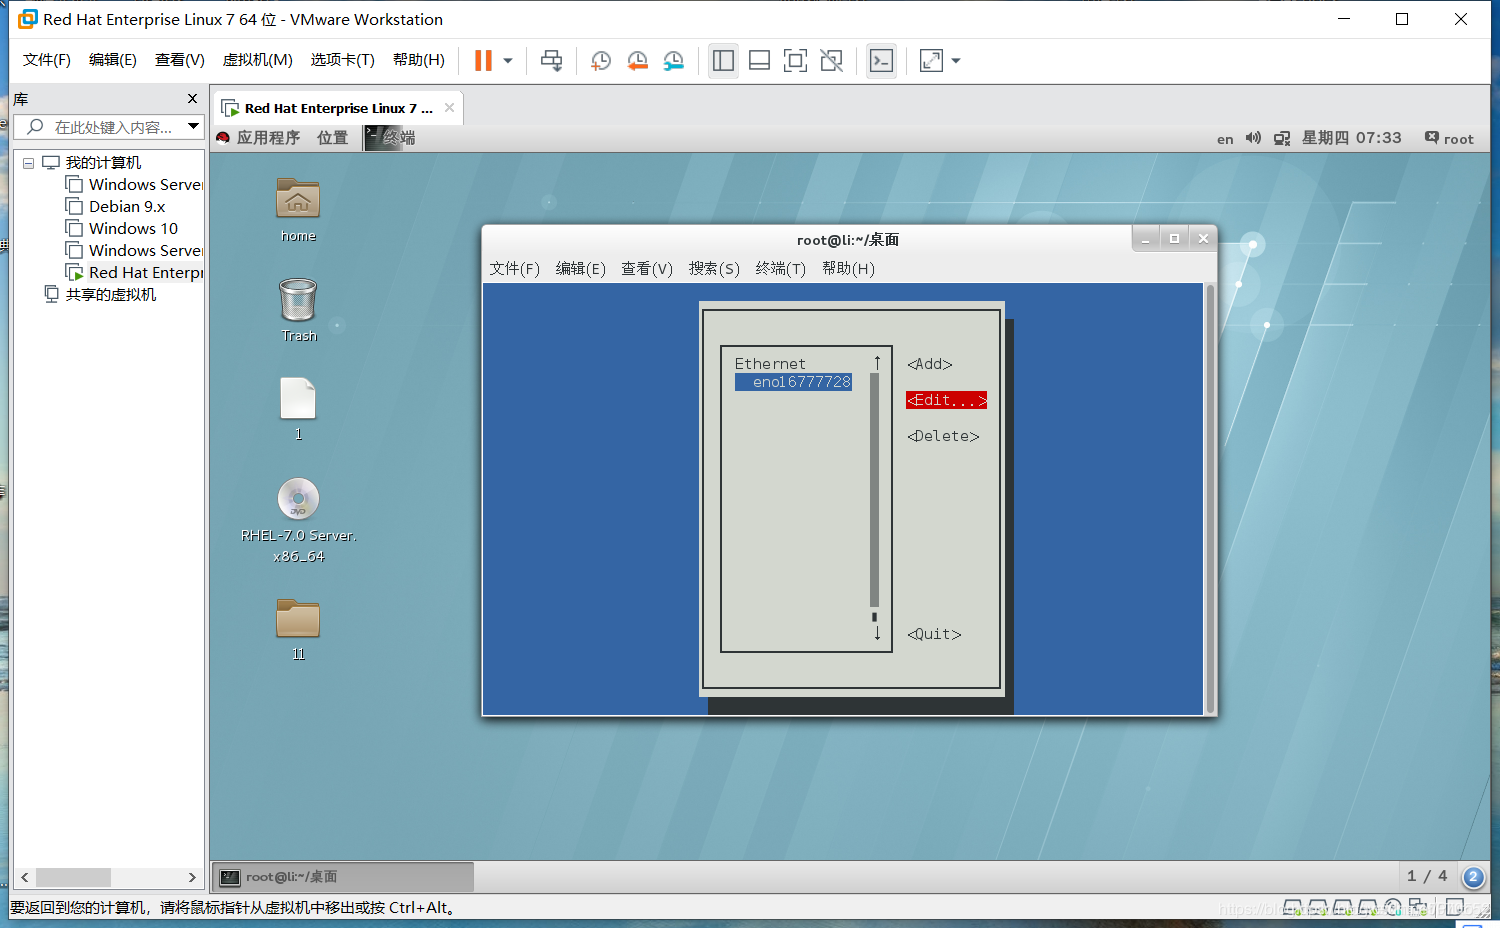Revert the virtual machine to its snapshot
This screenshot has width=1500, height=928.
click(637, 61)
